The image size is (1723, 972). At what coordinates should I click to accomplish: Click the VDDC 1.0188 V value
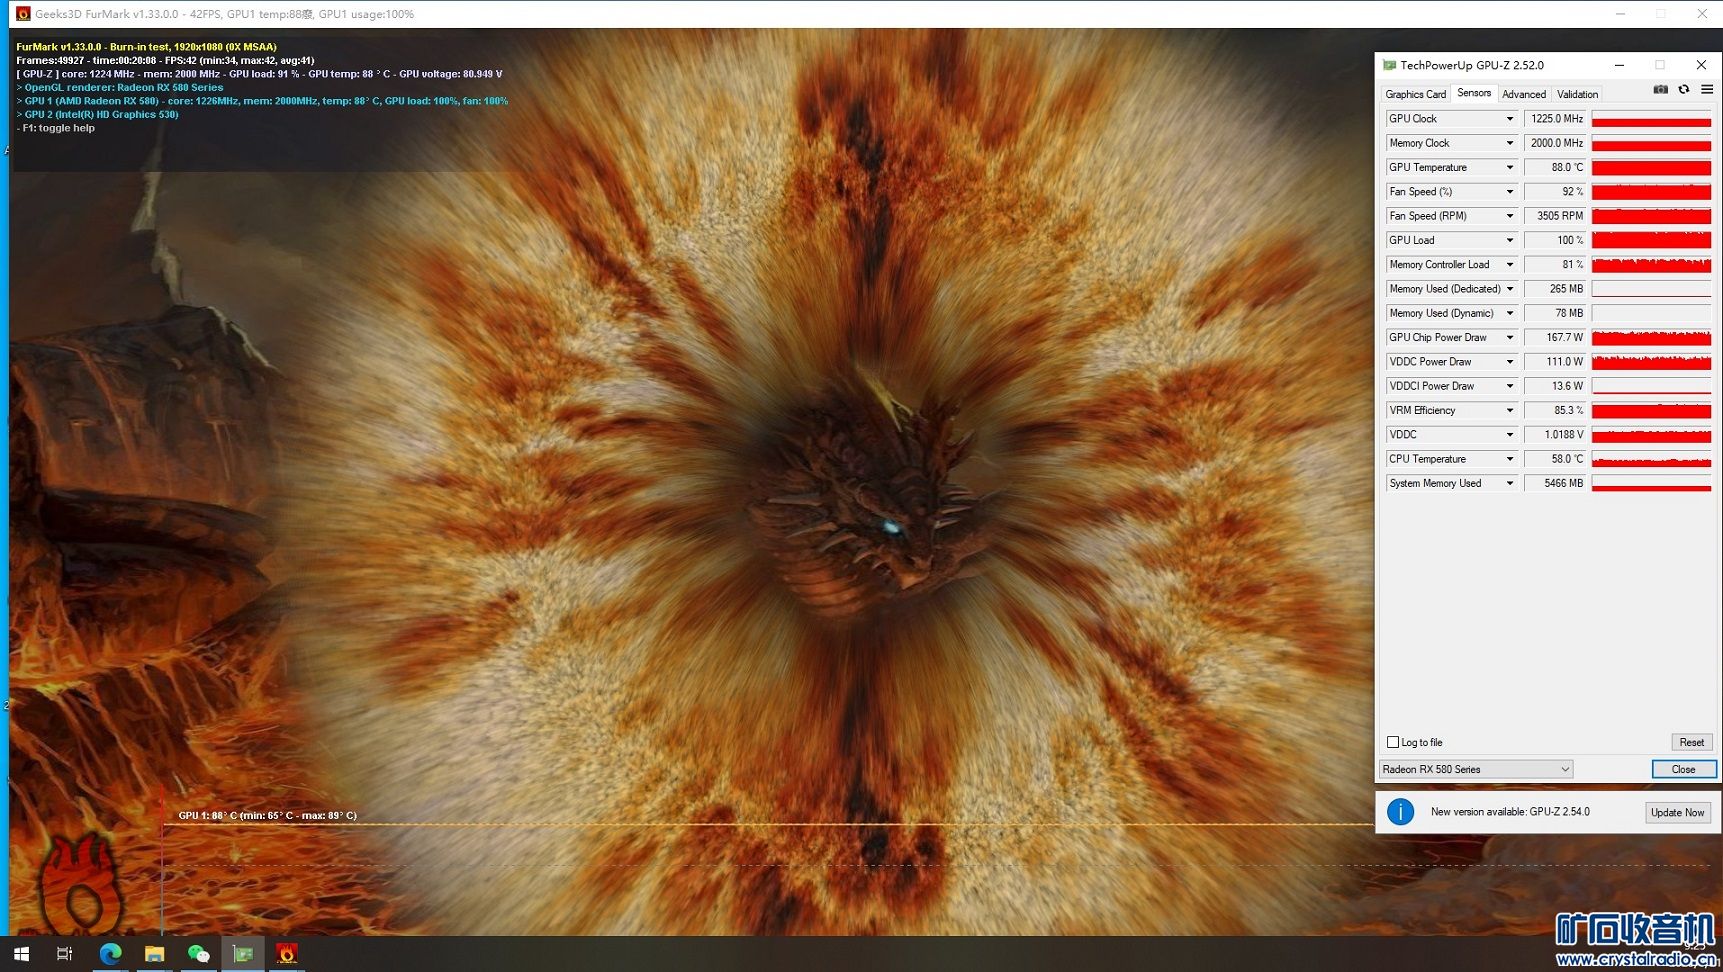(1555, 435)
